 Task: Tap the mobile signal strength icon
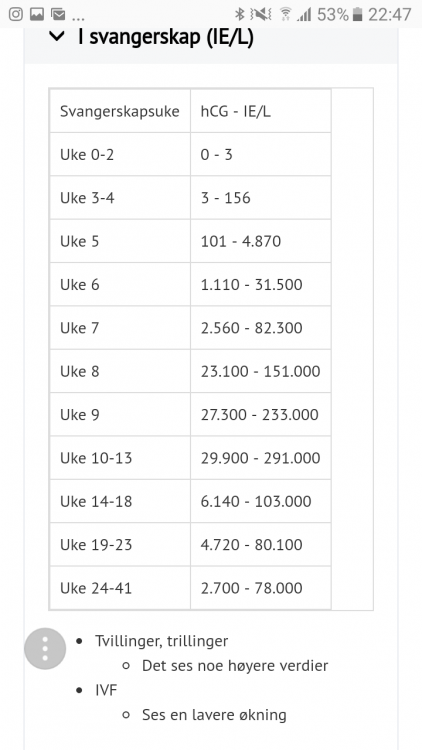304,14
